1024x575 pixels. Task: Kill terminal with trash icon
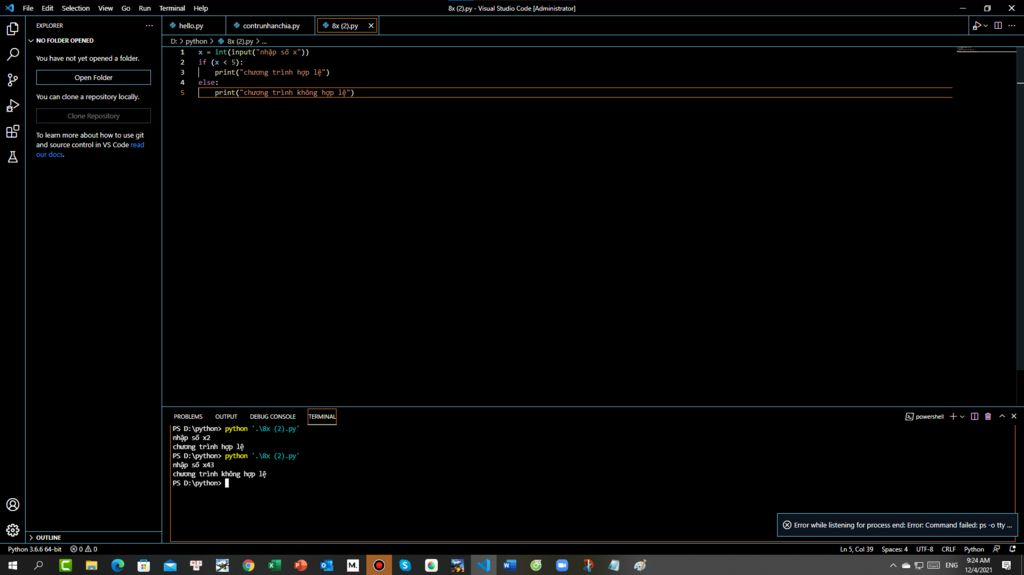coord(988,416)
